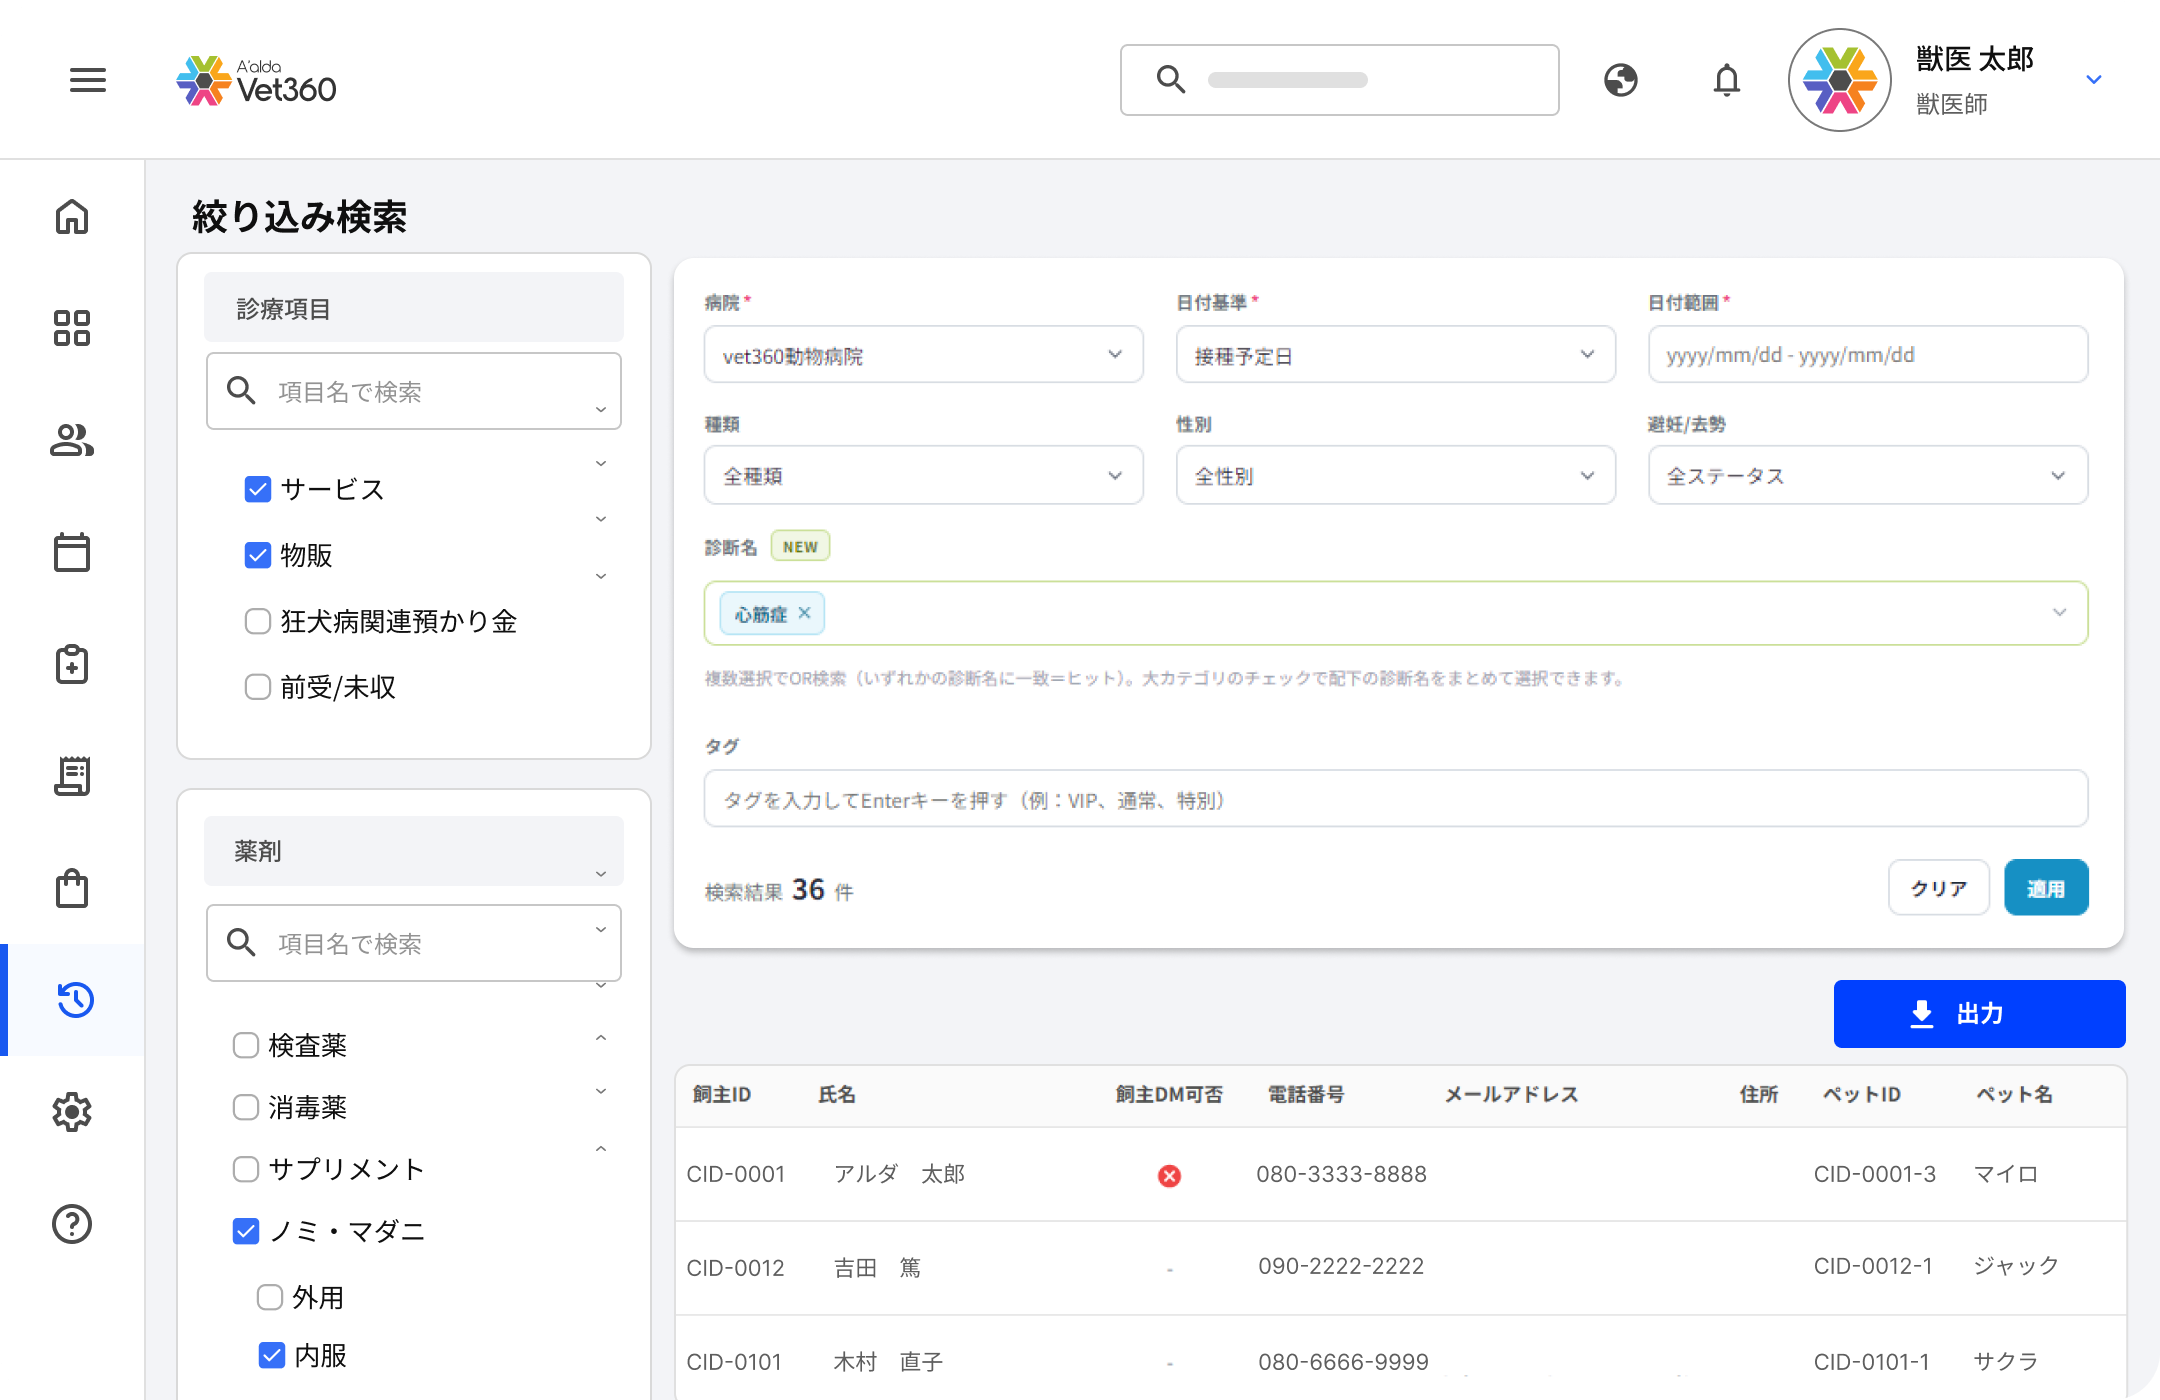Open the help question mark icon

tap(72, 1224)
